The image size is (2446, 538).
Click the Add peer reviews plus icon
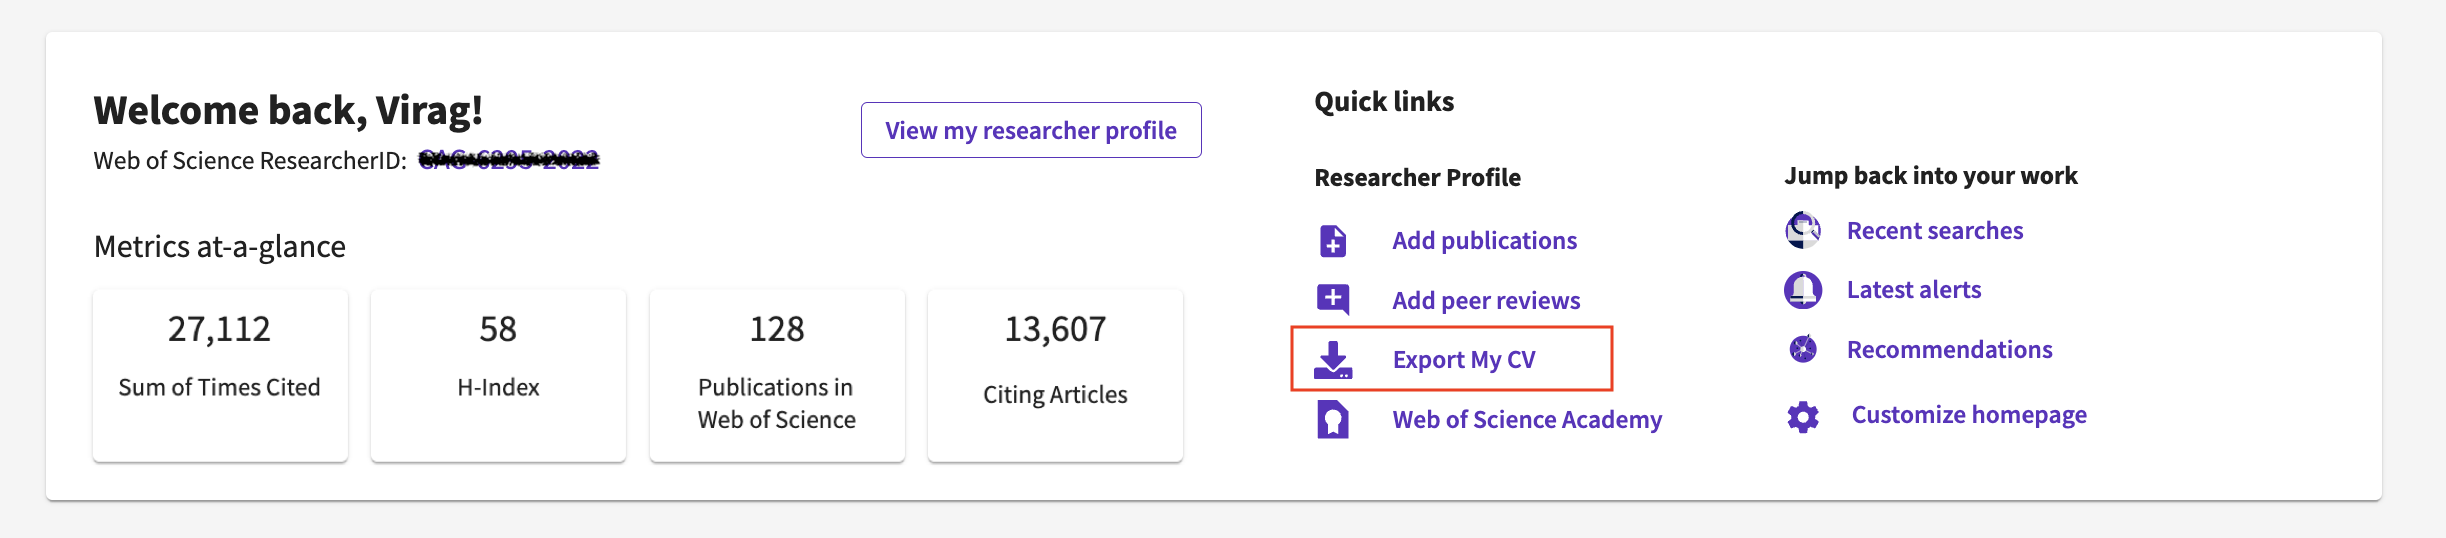(1333, 299)
